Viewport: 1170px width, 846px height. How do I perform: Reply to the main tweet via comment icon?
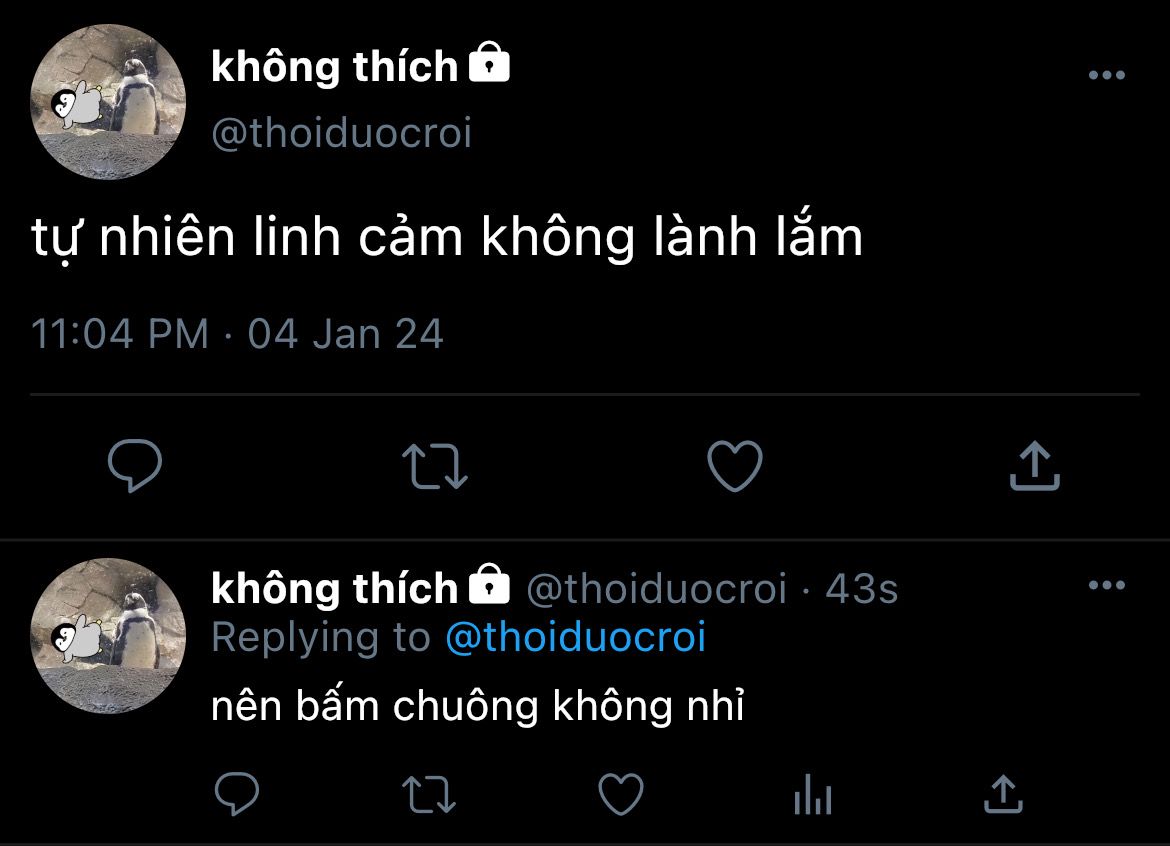point(135,465)
